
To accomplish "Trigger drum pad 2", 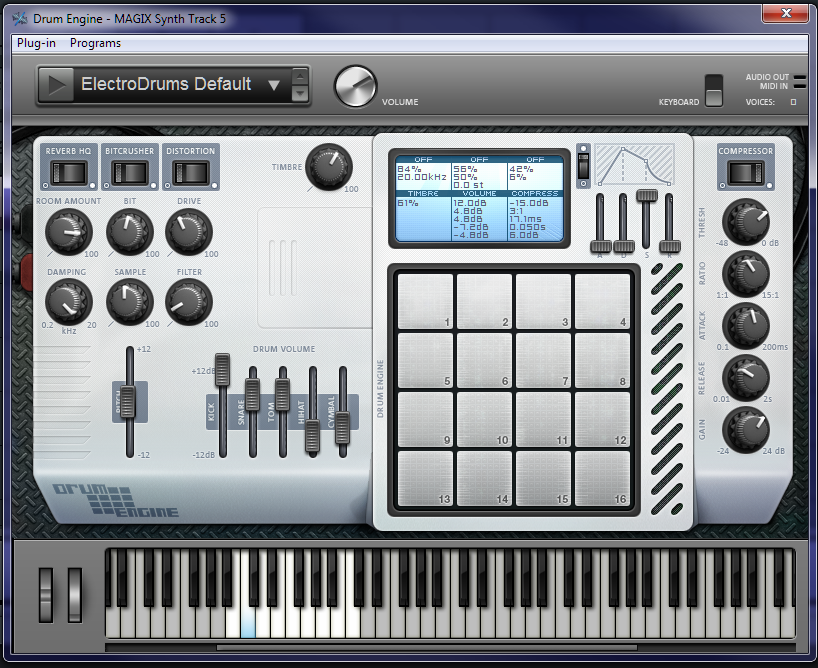I will pyautogui.click(x=484, y=302).
